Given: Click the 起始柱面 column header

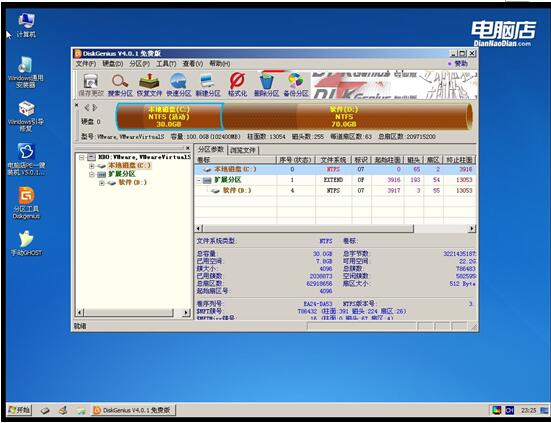Looking at the screenshot, I should click(388, 160).
